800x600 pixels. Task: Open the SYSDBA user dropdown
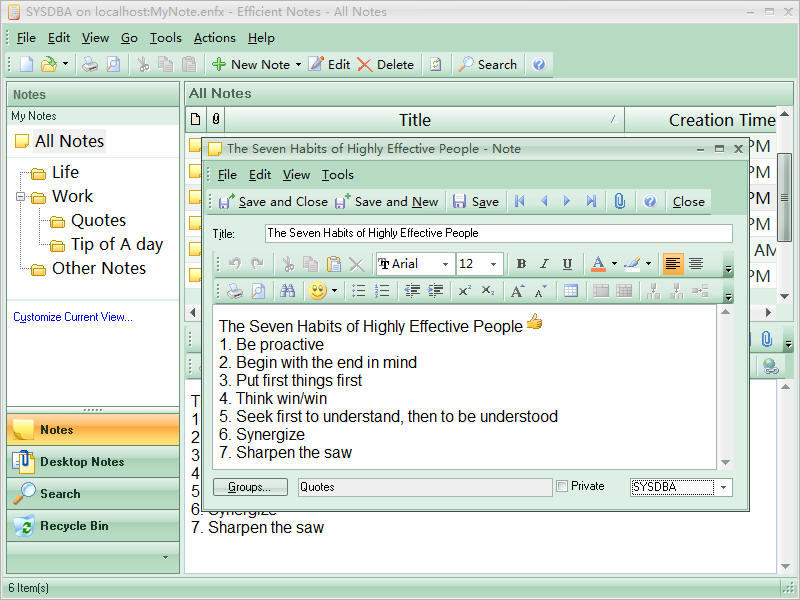click(x=723, y=487)
